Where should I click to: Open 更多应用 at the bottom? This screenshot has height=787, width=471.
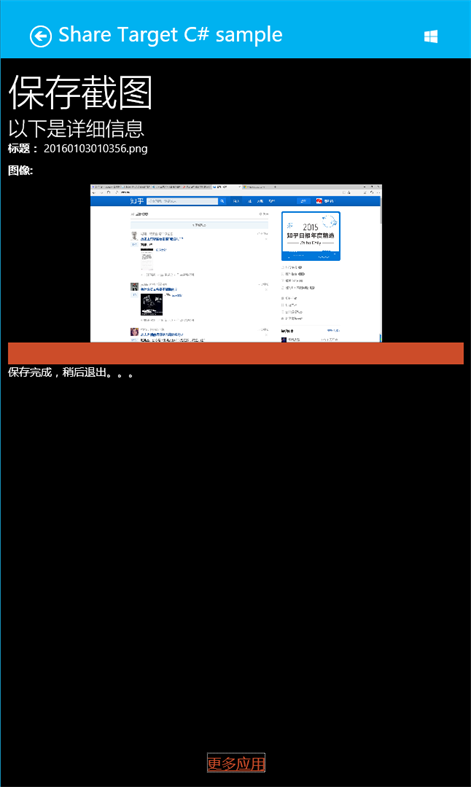tap(236, 763)
